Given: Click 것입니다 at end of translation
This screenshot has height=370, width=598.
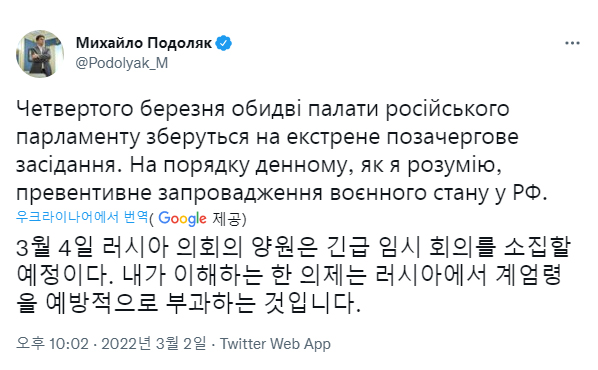Looking at the screenshot, I should pos(312,303).
